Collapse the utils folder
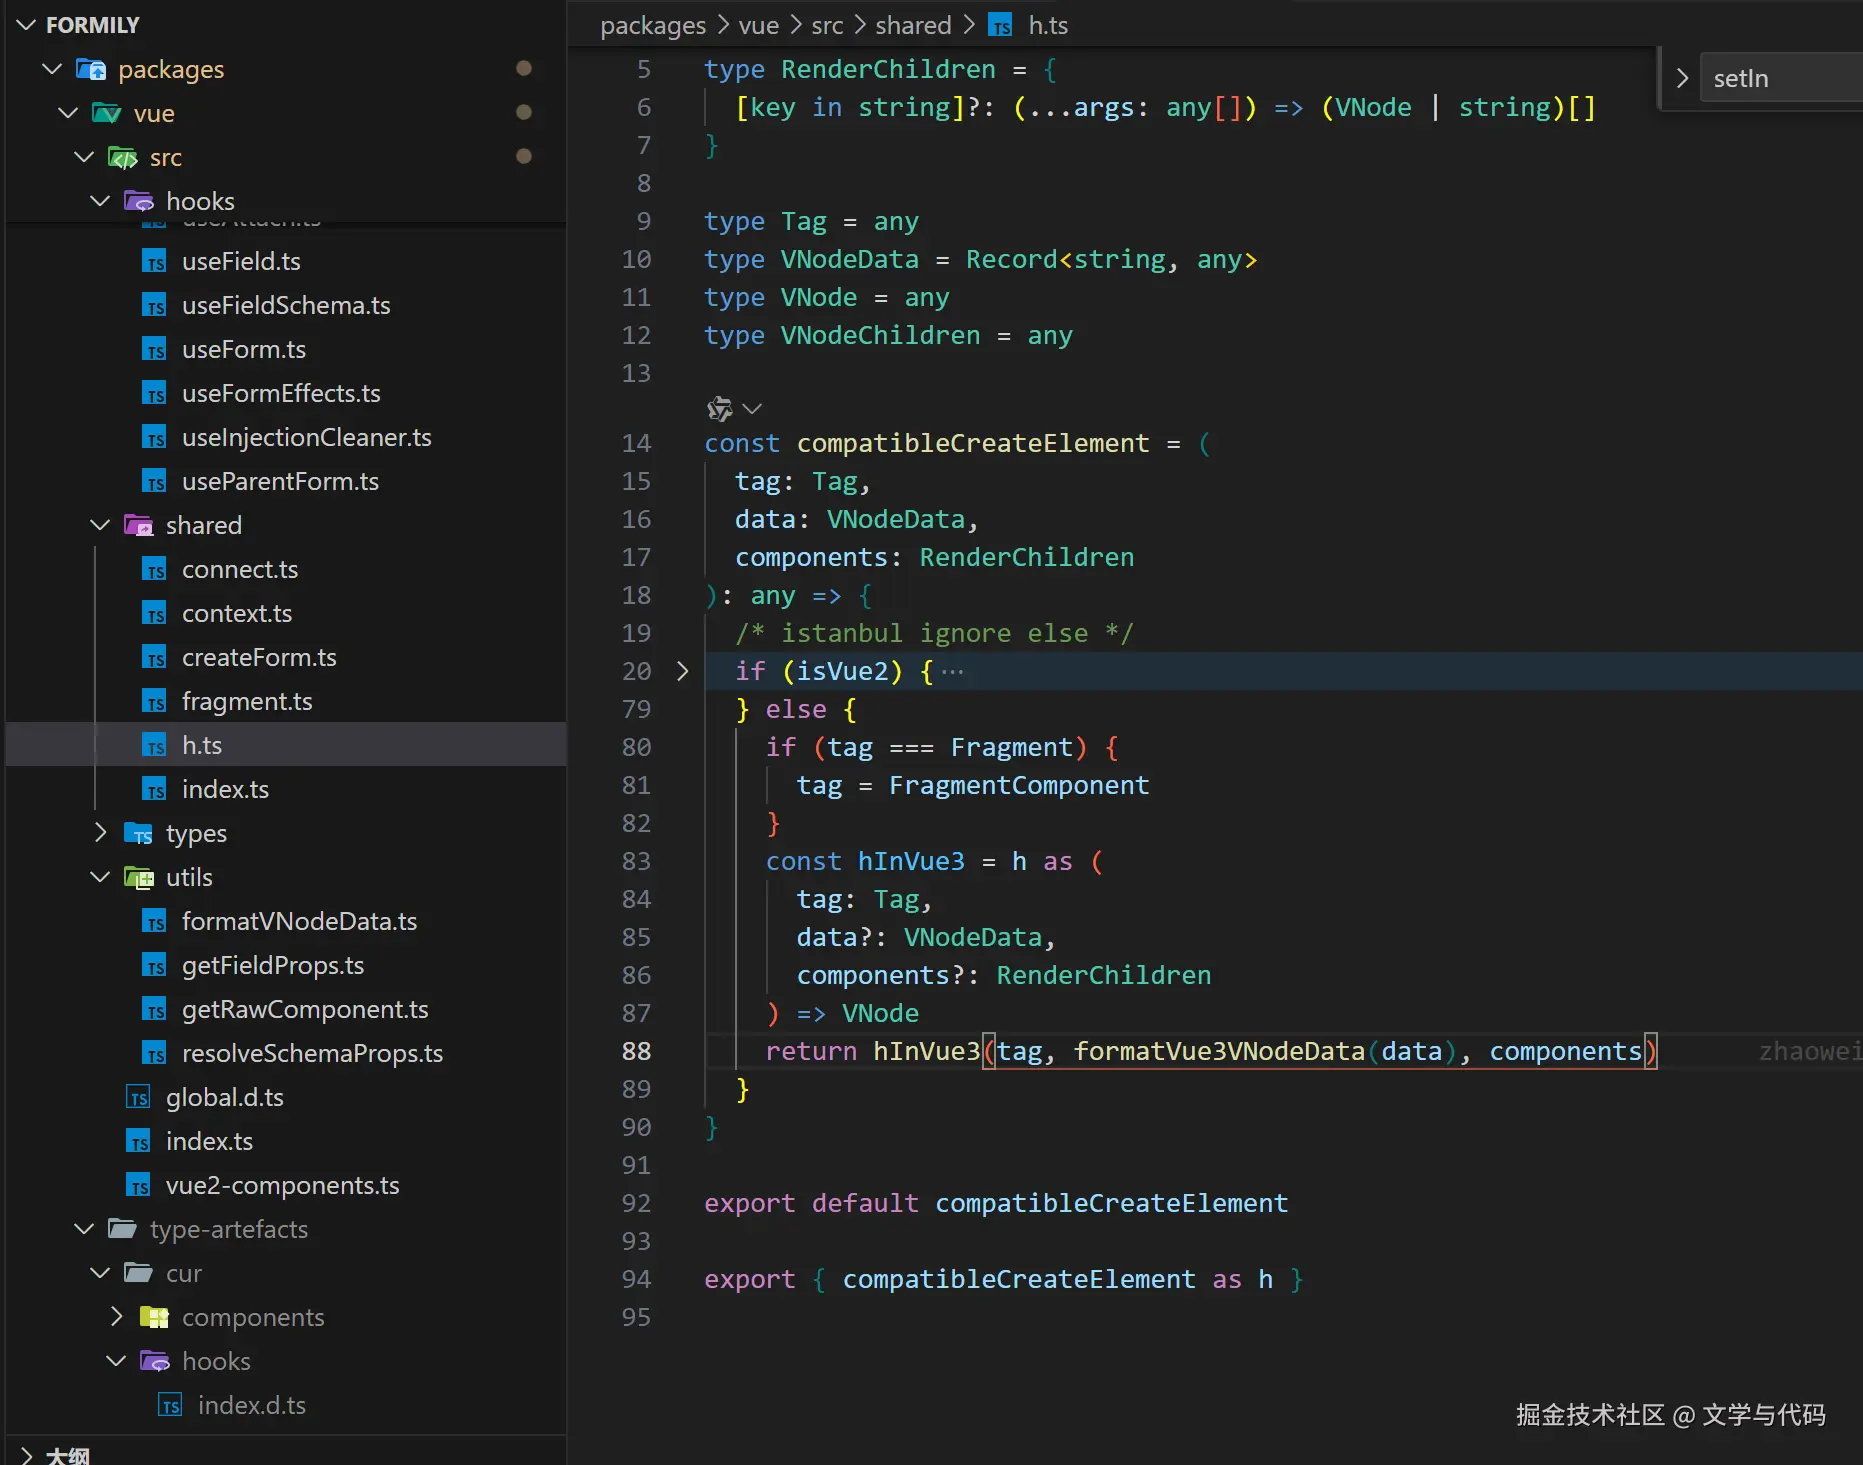The height and width of the screenshot is (1465, 1863). [x=101, y=877]
